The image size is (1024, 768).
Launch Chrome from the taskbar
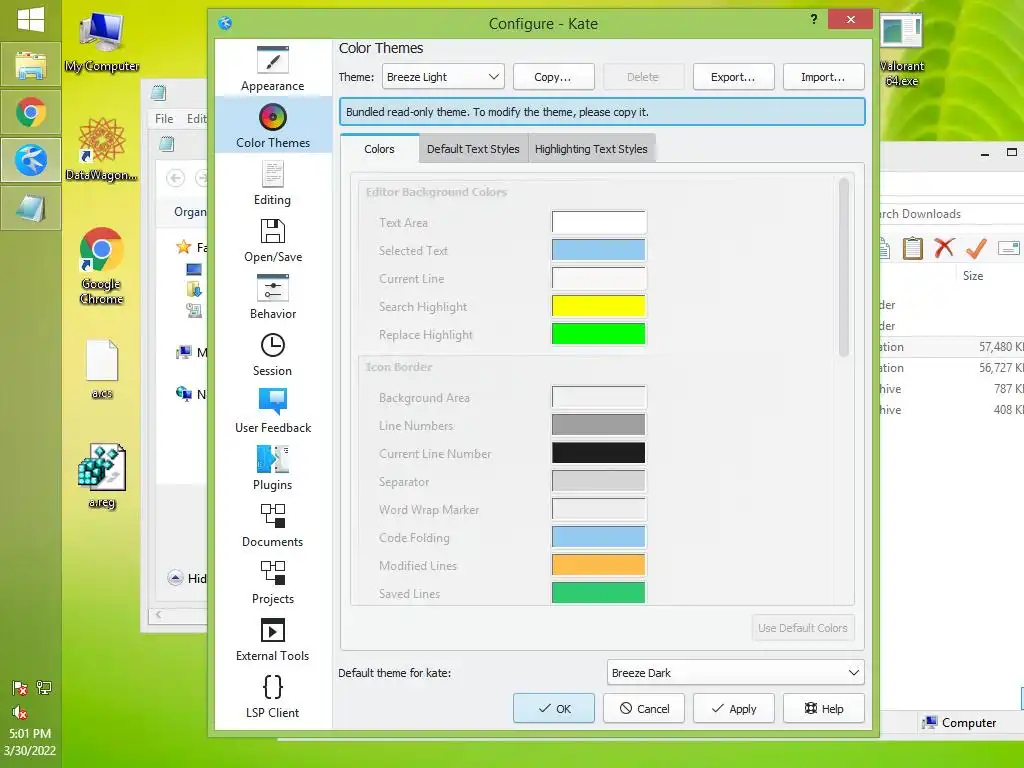[31, 112]
